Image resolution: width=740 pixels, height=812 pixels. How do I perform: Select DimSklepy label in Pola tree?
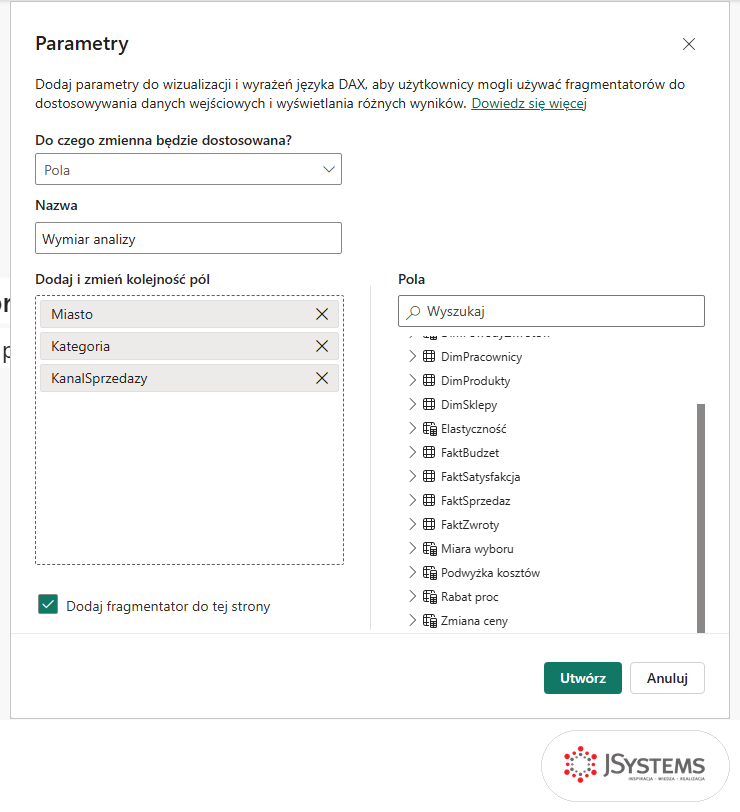[x=469, y=405]
